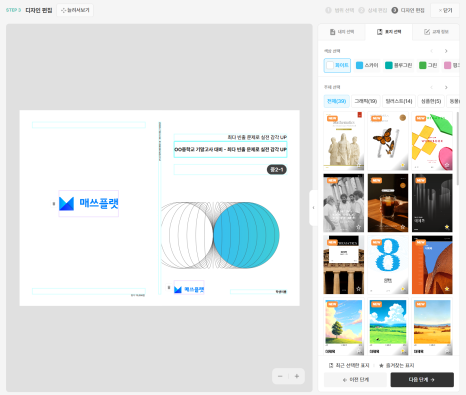Edit the subtitle text above the title
Viewport: 466px width, 395px height.
tap(230, 137)
